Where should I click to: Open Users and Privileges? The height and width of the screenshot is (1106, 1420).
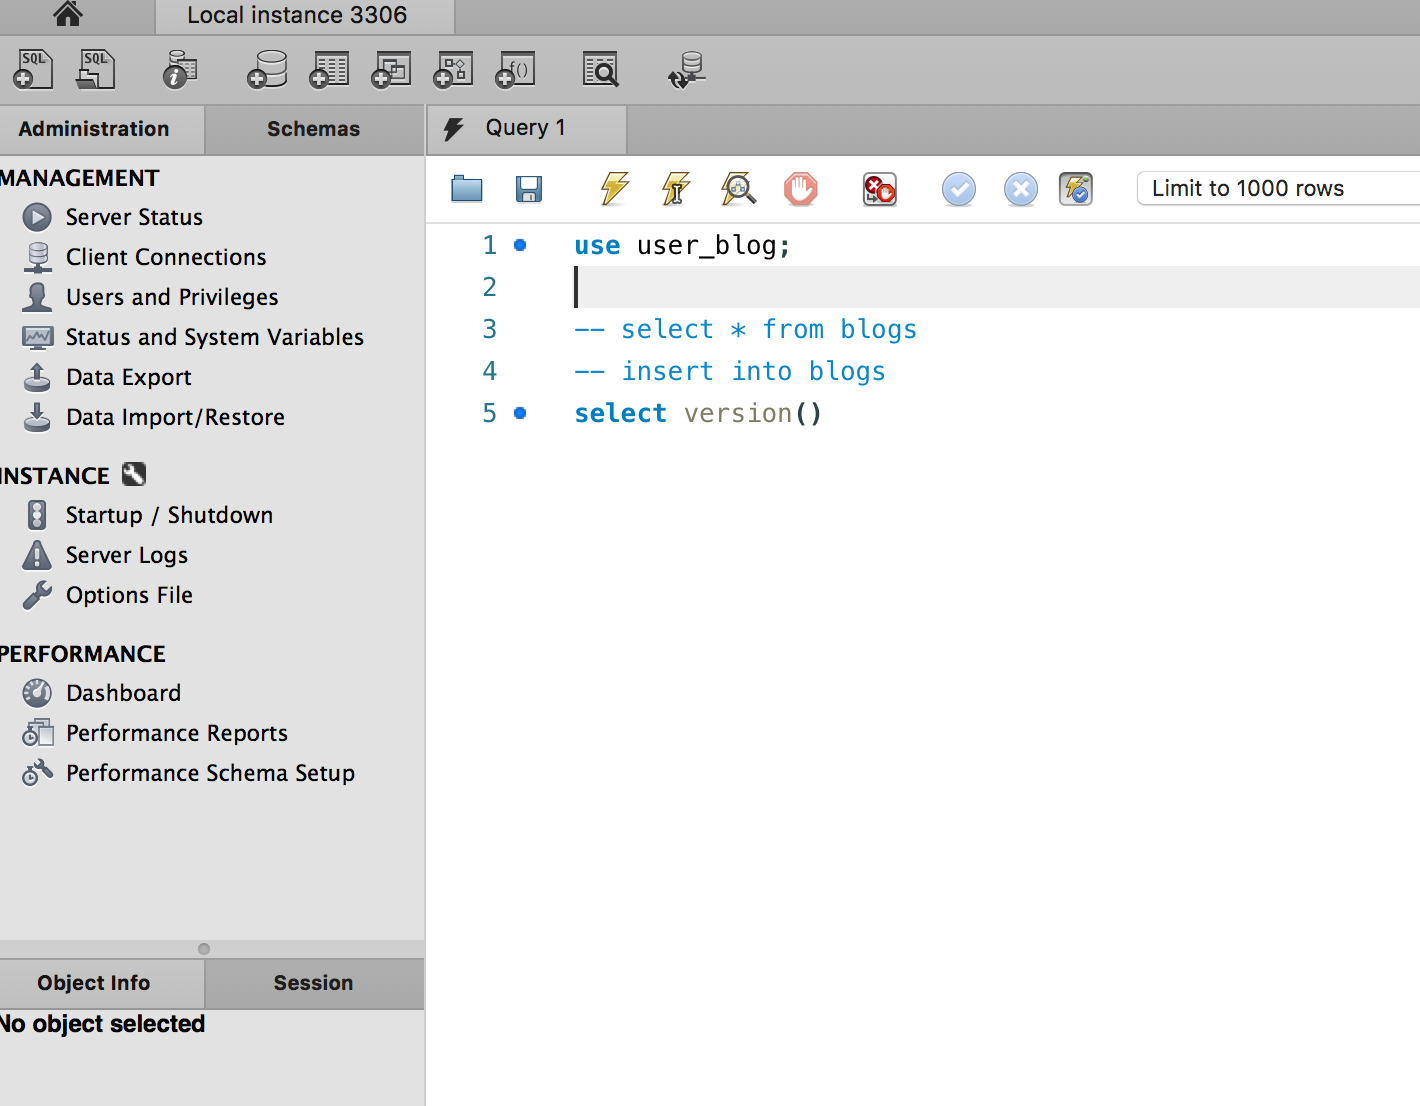pos(172,297)
